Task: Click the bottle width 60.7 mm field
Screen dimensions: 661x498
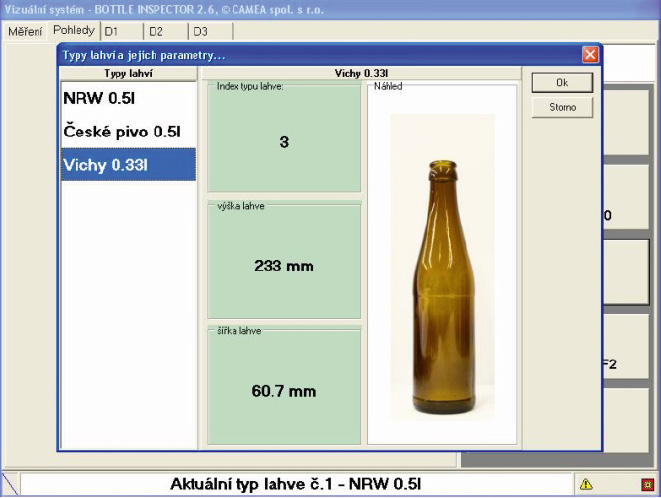Action: (x=284, y=385)
